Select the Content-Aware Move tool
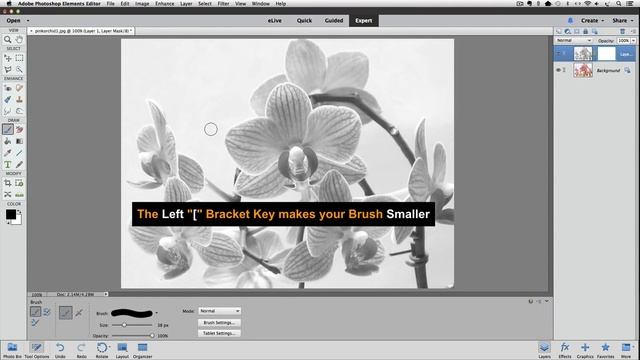The height and width of the screenshot is (360, 640). [x=7, y=194]
